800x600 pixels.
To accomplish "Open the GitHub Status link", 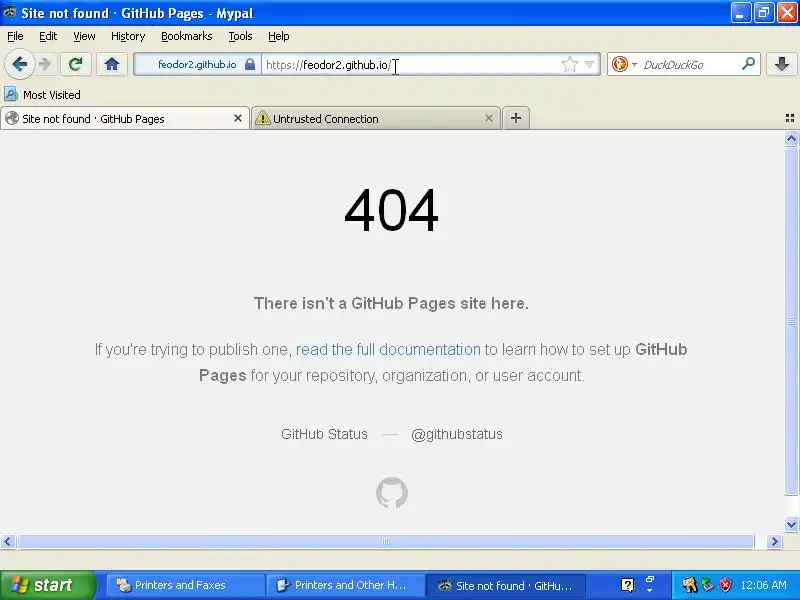I will coord(324,434).
